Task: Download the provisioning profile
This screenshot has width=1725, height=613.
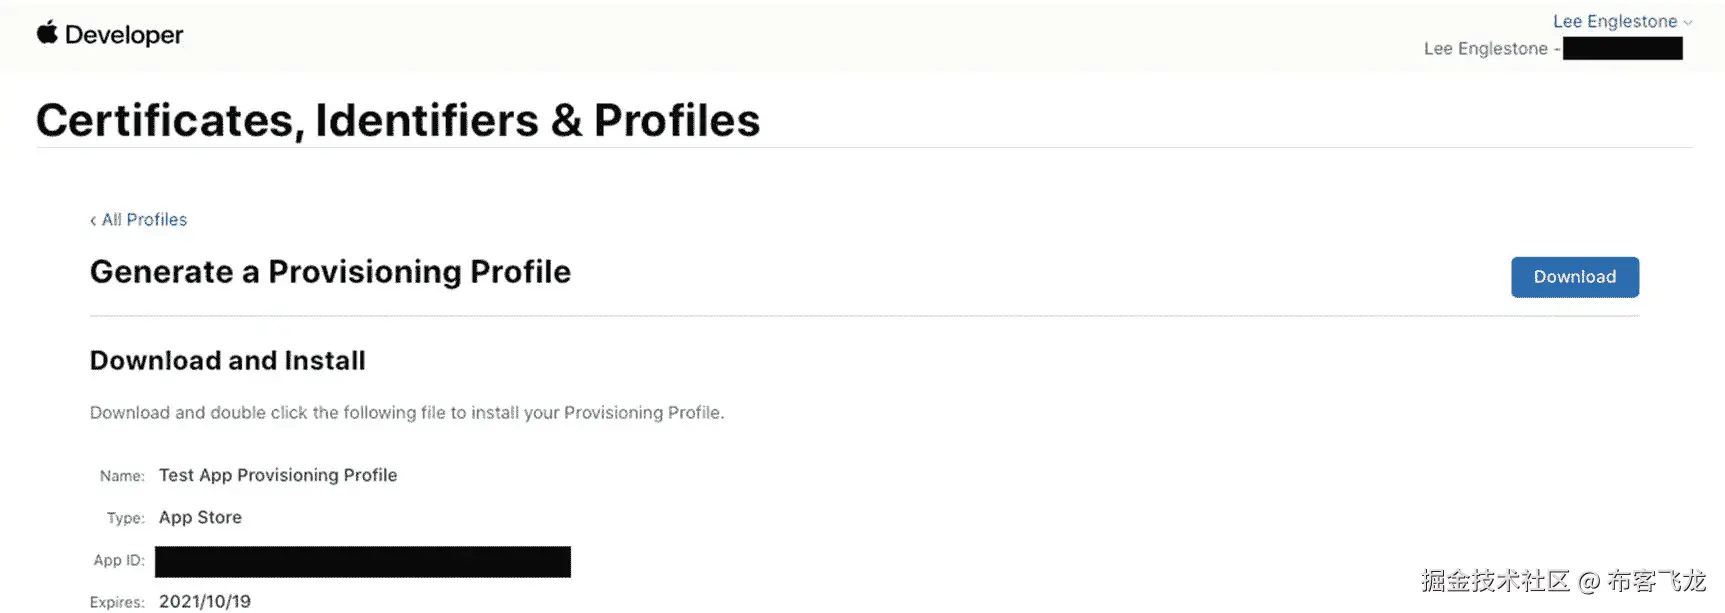Action: point(1574,277)
